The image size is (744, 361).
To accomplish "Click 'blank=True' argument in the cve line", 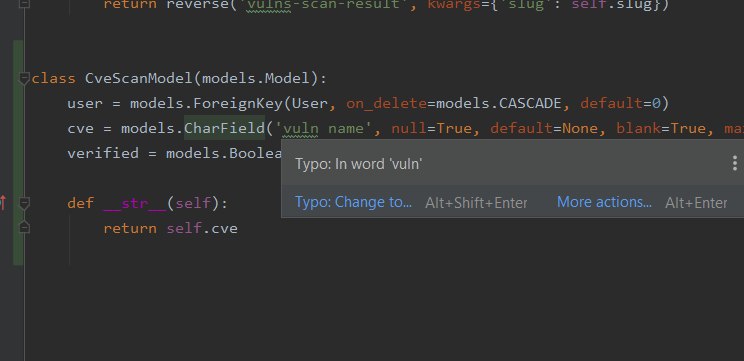I will coord(661,129).
